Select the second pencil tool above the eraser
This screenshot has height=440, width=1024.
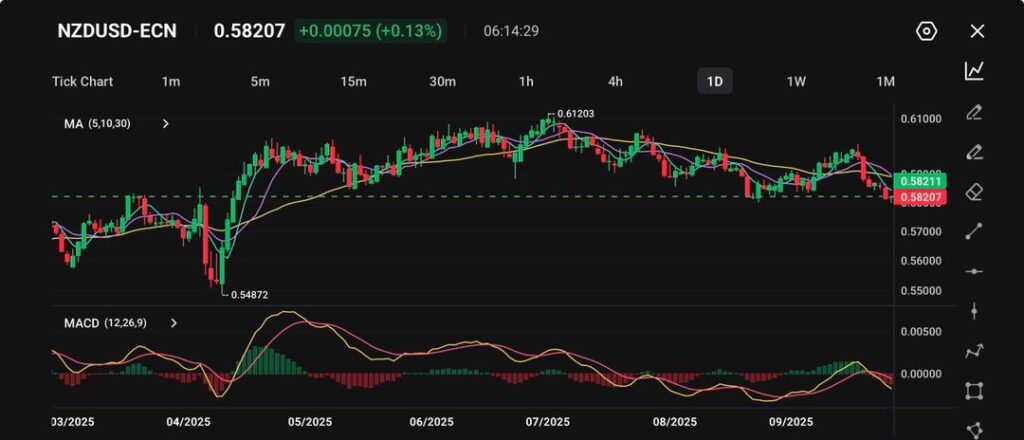coord(975,152)
